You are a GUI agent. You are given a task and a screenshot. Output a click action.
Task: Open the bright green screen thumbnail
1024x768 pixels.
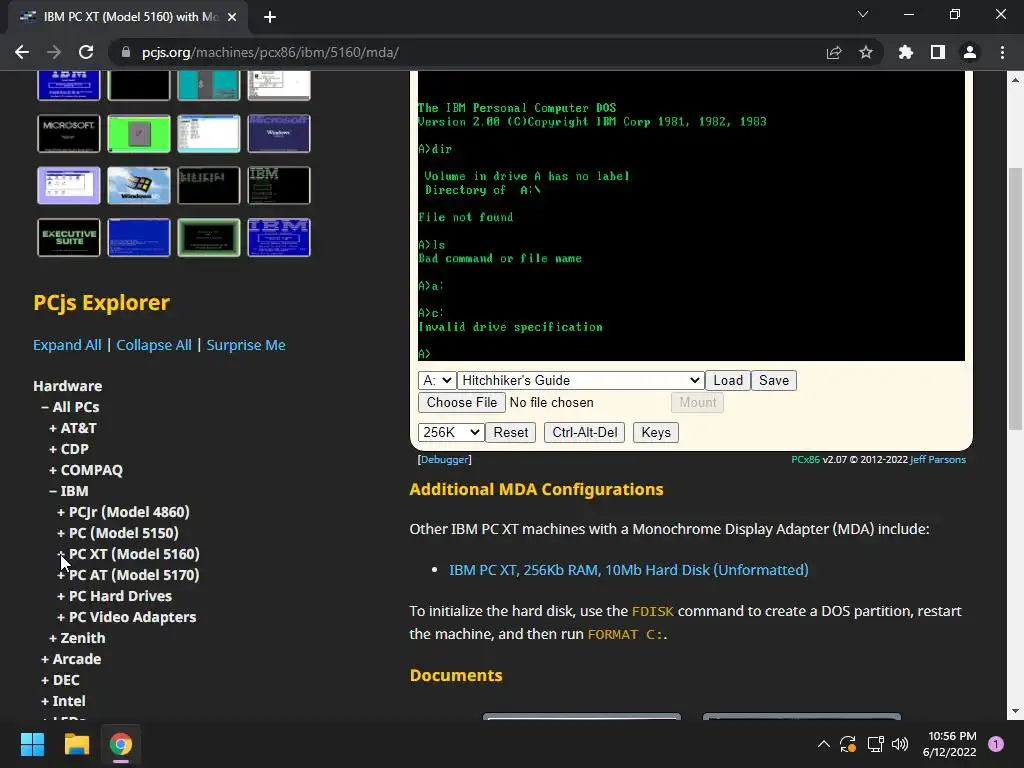click(138, 133)
